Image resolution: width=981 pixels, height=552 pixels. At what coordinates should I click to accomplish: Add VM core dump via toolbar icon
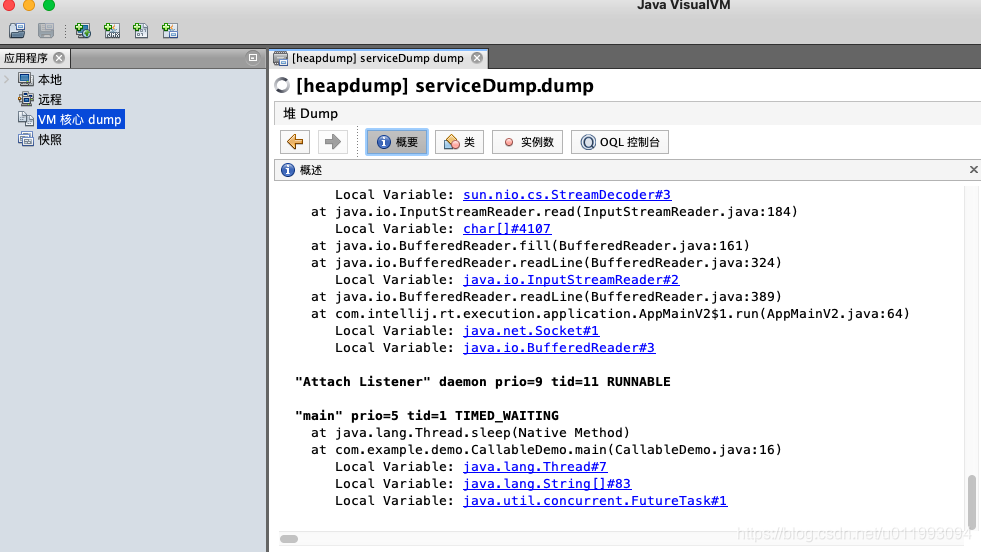[141, 30]
